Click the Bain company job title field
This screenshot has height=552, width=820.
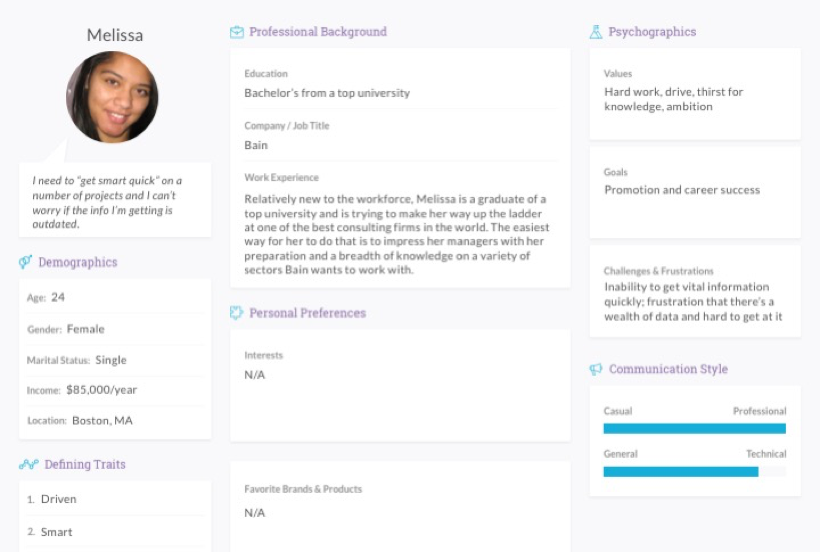pos(256,145)
